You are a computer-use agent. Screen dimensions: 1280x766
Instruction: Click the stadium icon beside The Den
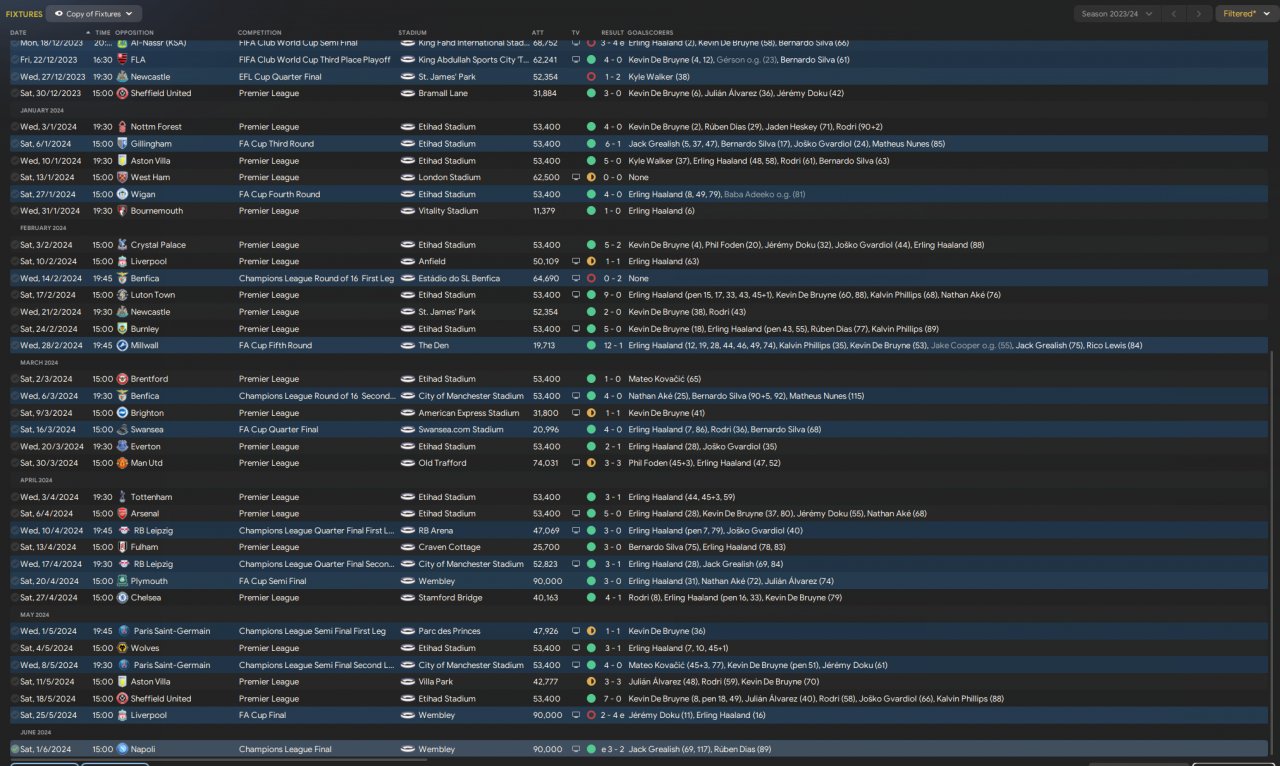407,345
